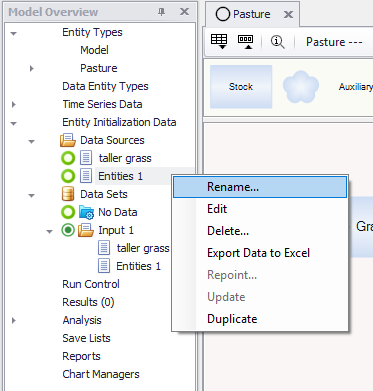Choose Export Data to Excel
The width and height of the screenshot is (373, 391).
pos(260,253)
